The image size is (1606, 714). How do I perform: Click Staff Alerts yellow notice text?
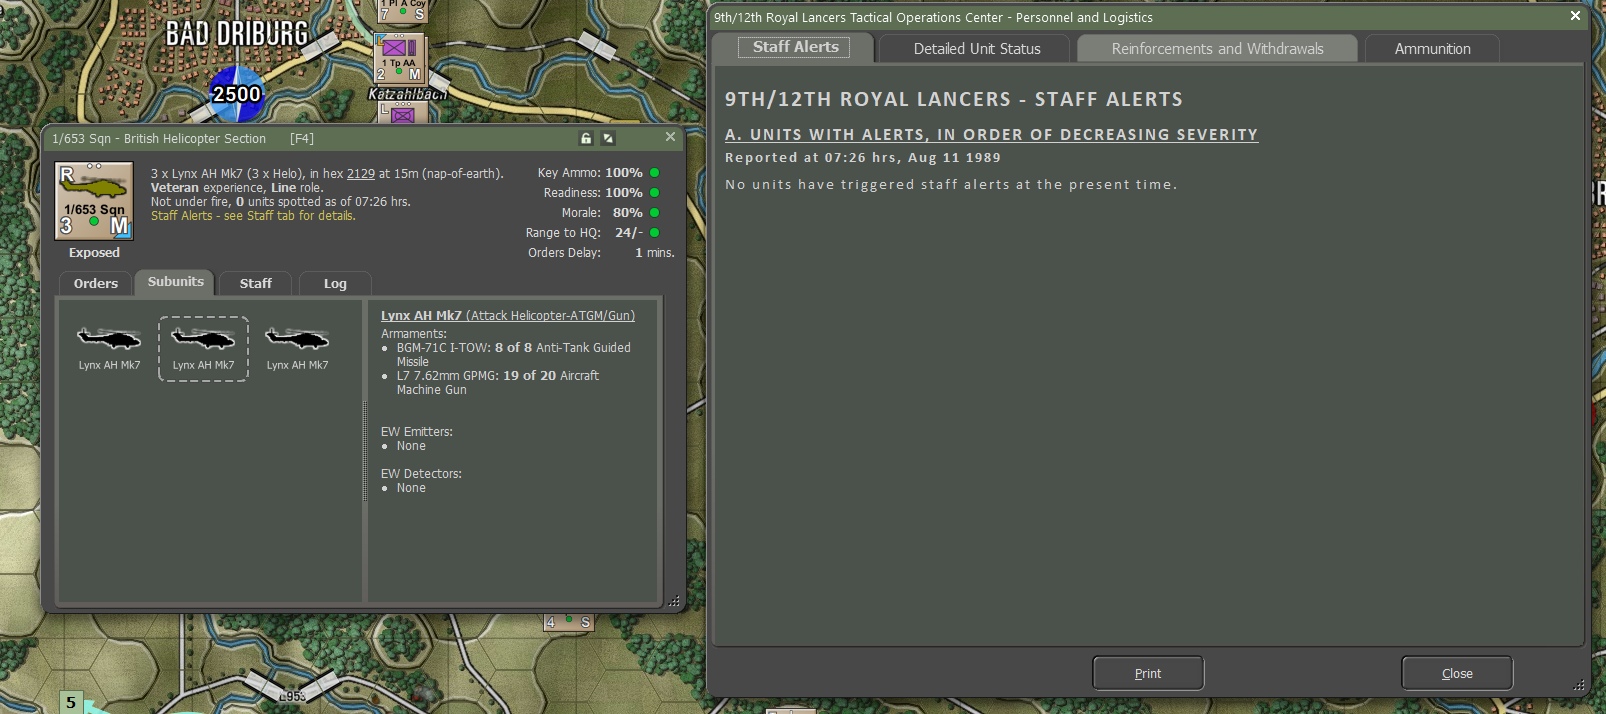coord(253,216)
